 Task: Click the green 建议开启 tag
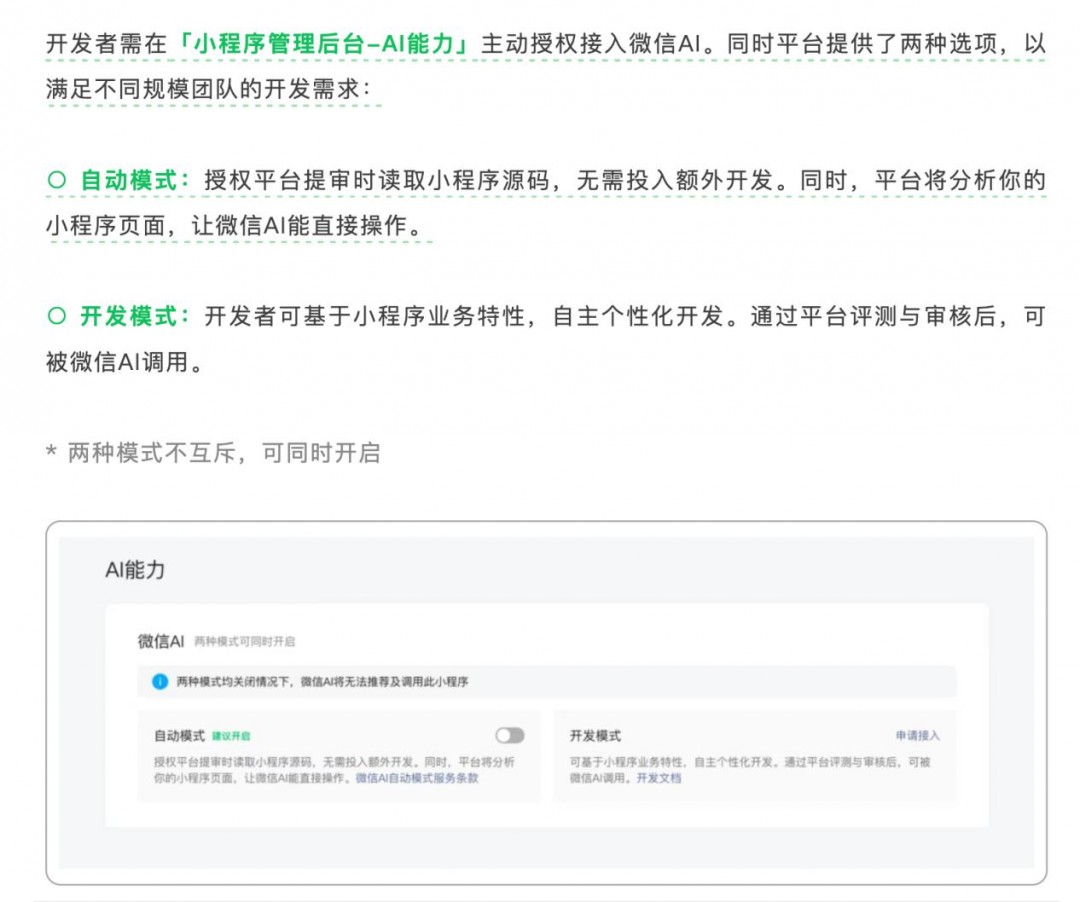click(x=231, y=736)
